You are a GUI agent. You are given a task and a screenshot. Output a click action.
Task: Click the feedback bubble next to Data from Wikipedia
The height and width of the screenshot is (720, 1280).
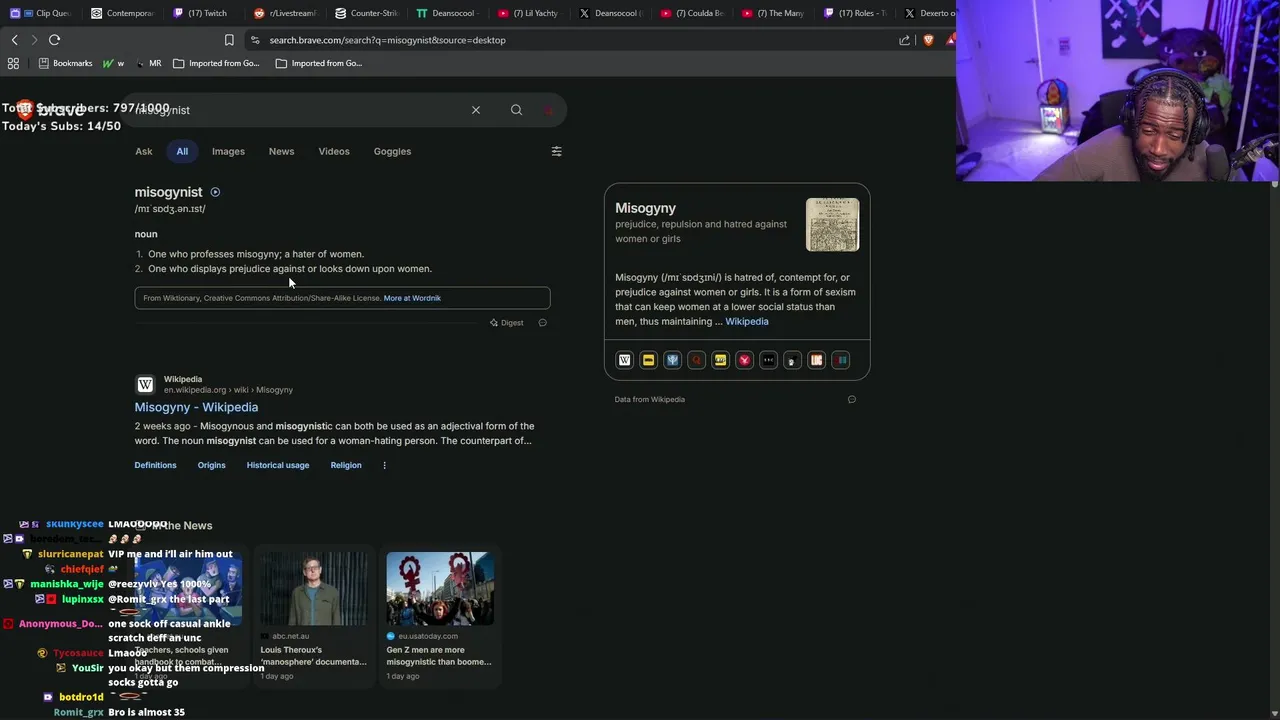(852, 399)
